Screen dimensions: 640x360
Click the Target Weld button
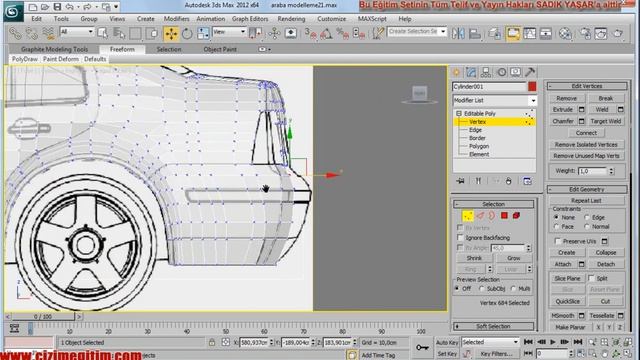pyautogui.click(x=606, y=121)
